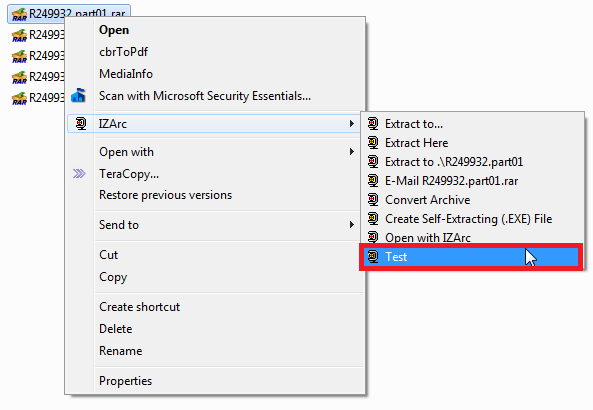Expand the IZArc submenu arrow
593x410 pixels.
(352, 124)
